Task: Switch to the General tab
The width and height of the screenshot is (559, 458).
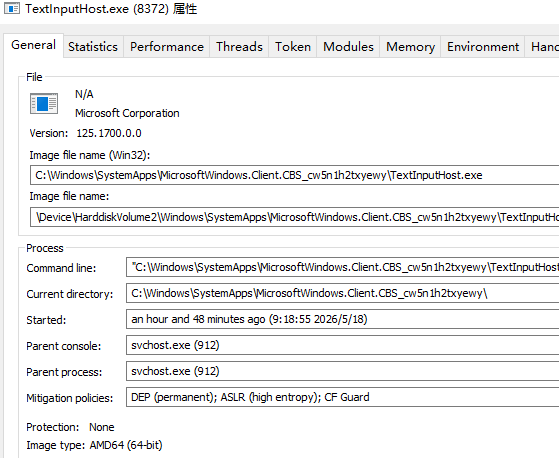Action: click(34, 45)
